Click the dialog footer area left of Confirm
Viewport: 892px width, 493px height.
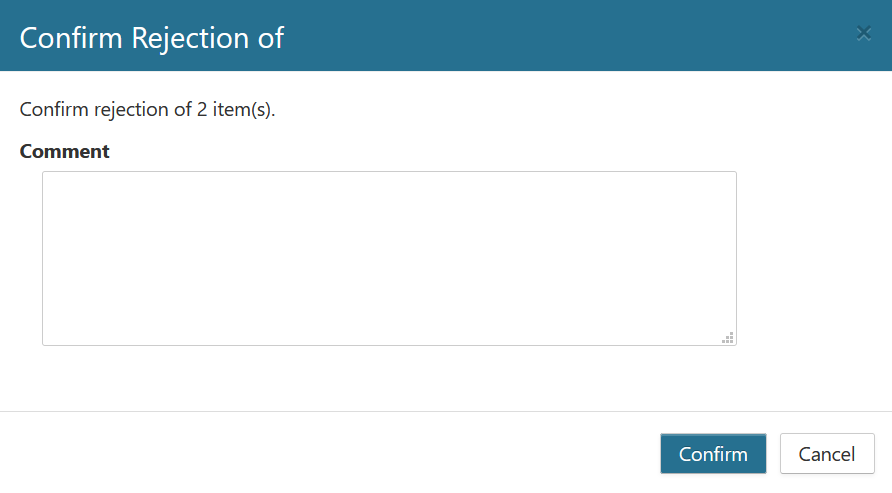[x=330, y=453]
